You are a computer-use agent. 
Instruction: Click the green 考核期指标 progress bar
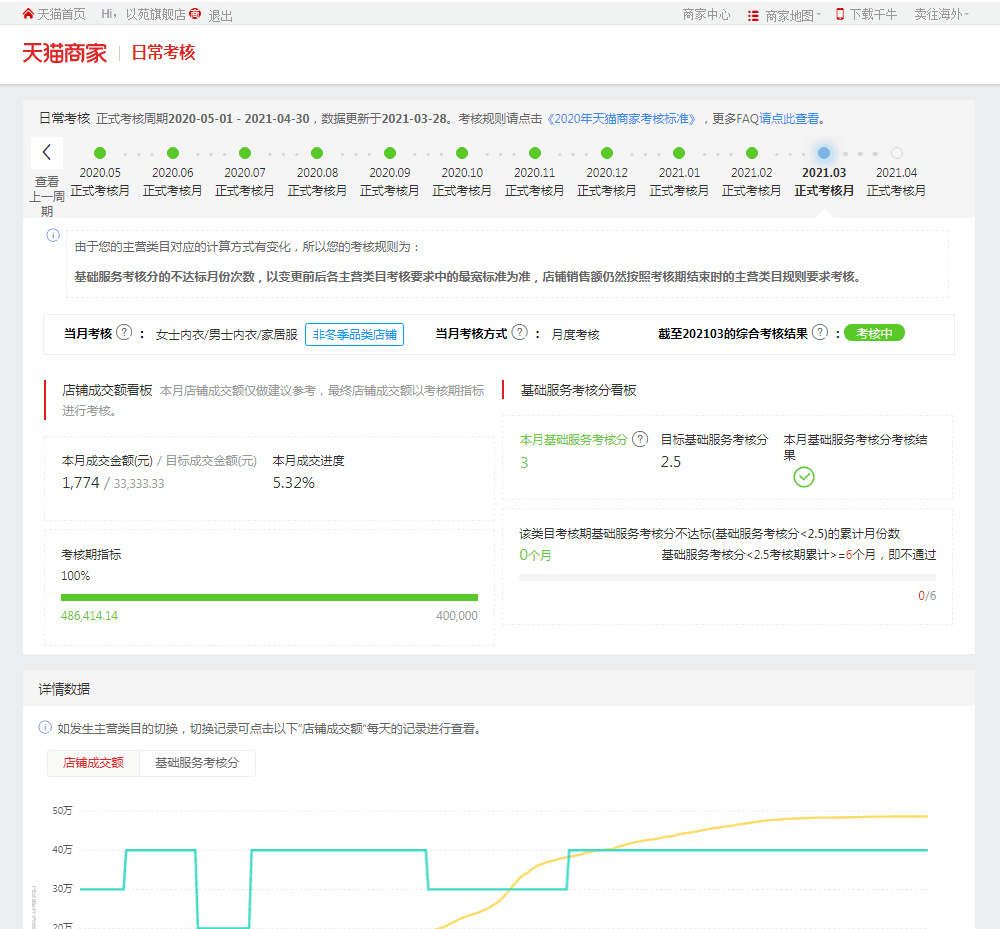point(269,597)
